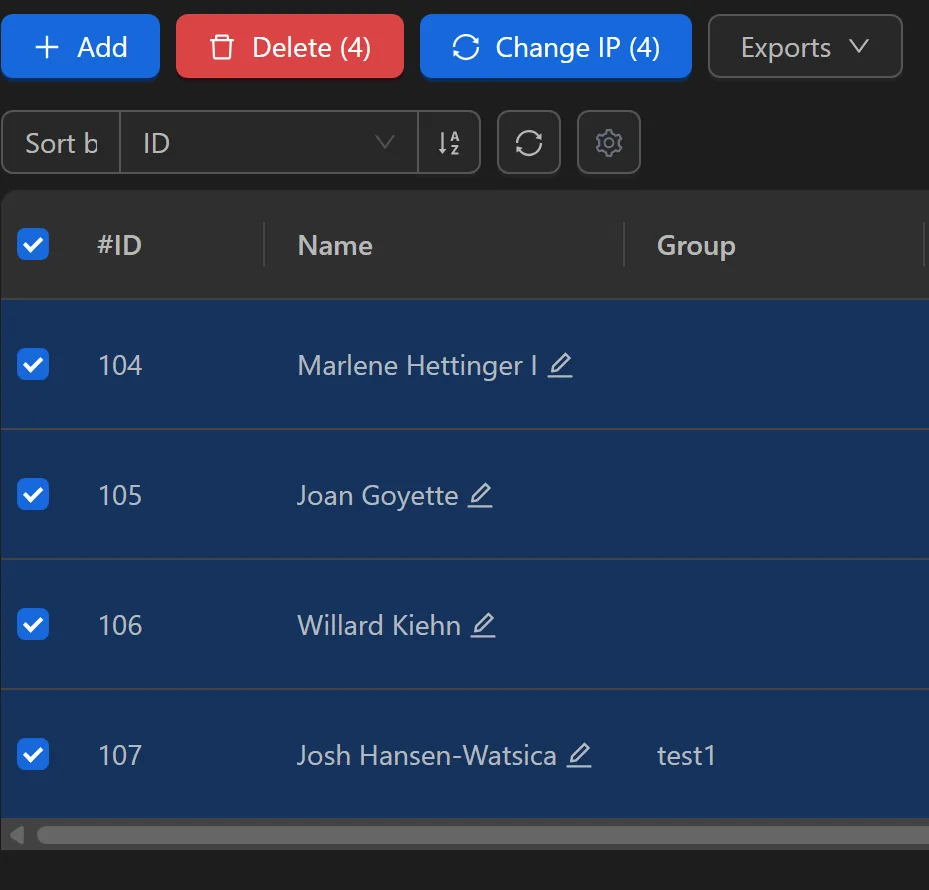
Task: Click the blue Add button
Action: (x=80, y=47)
